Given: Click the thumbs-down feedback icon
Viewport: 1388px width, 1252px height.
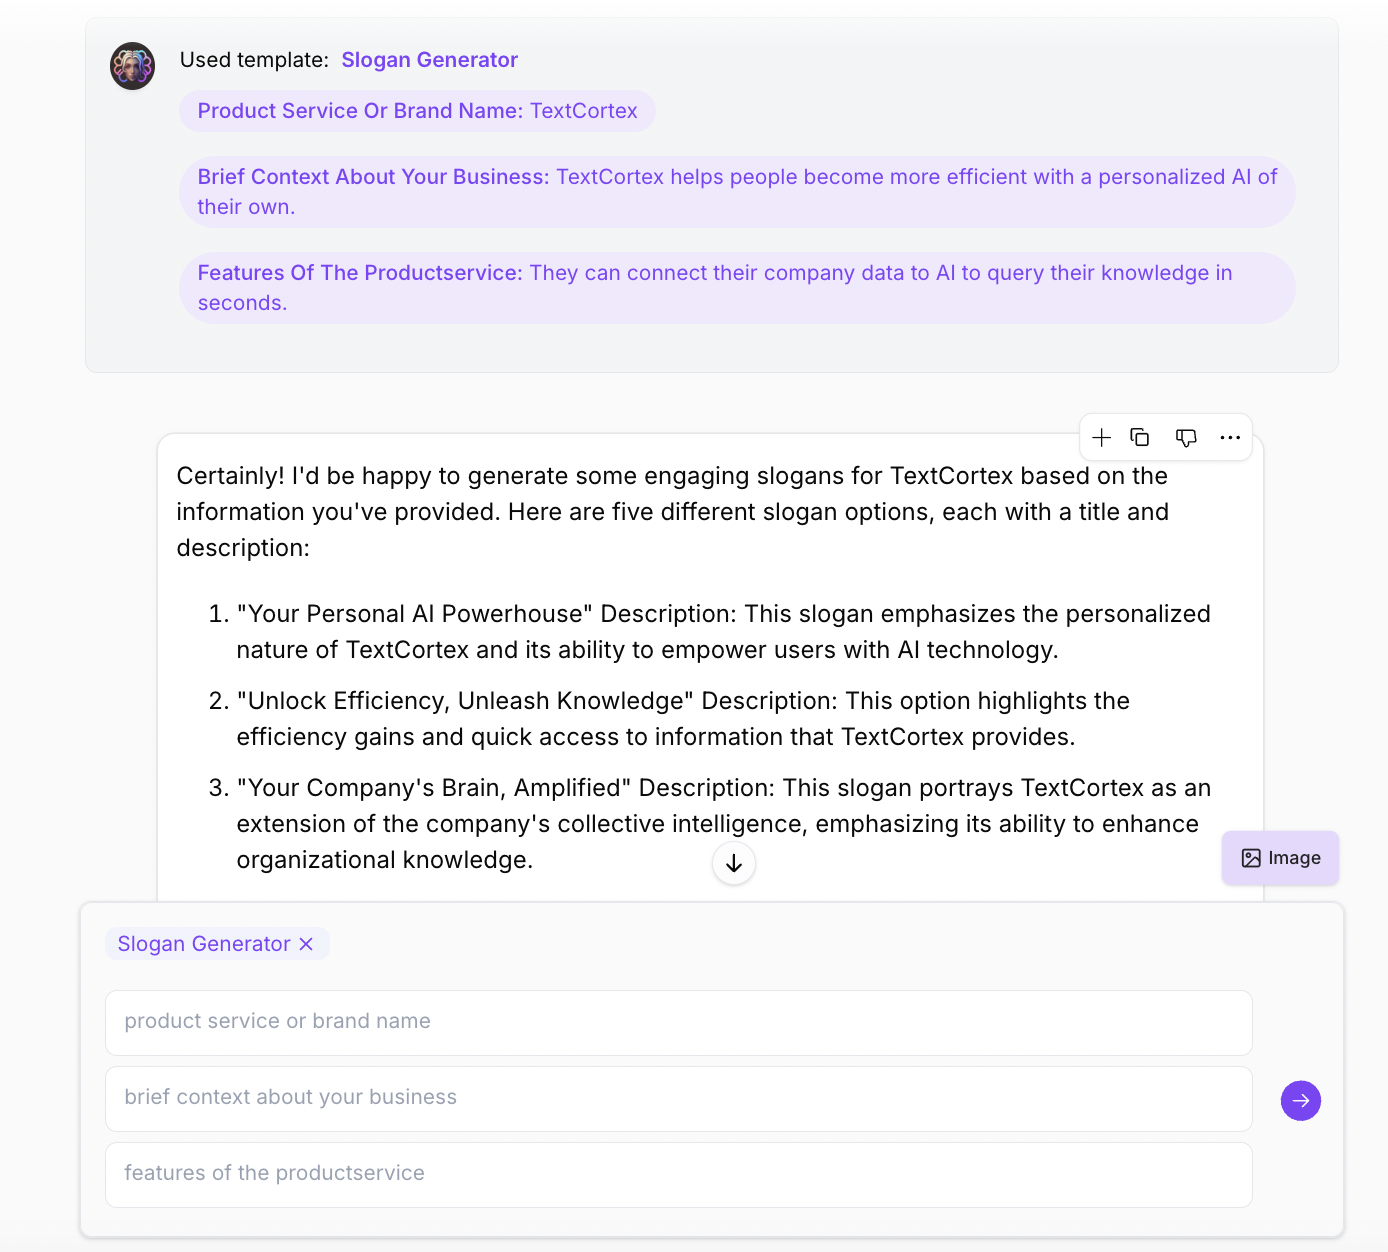Looking at the screenshot, I should point(1186,437).
